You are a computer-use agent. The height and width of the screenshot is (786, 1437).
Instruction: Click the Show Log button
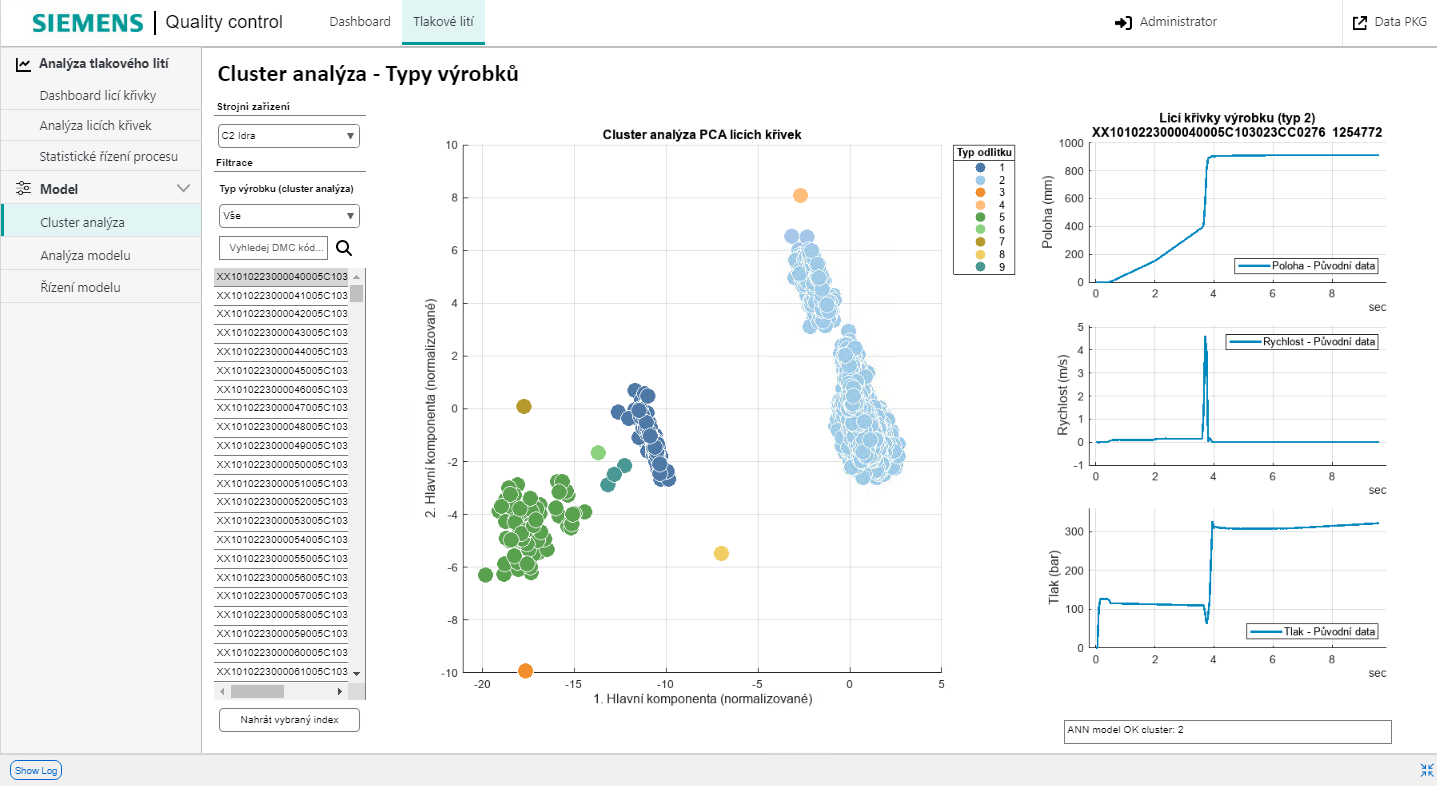(x=35, y=769)
